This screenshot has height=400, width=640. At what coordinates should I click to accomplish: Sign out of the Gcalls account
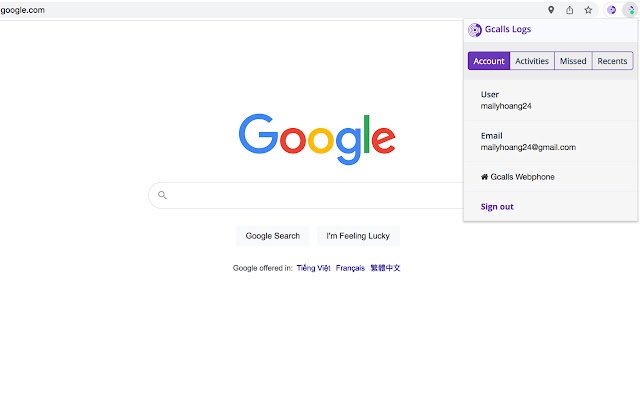coord(497,207)
